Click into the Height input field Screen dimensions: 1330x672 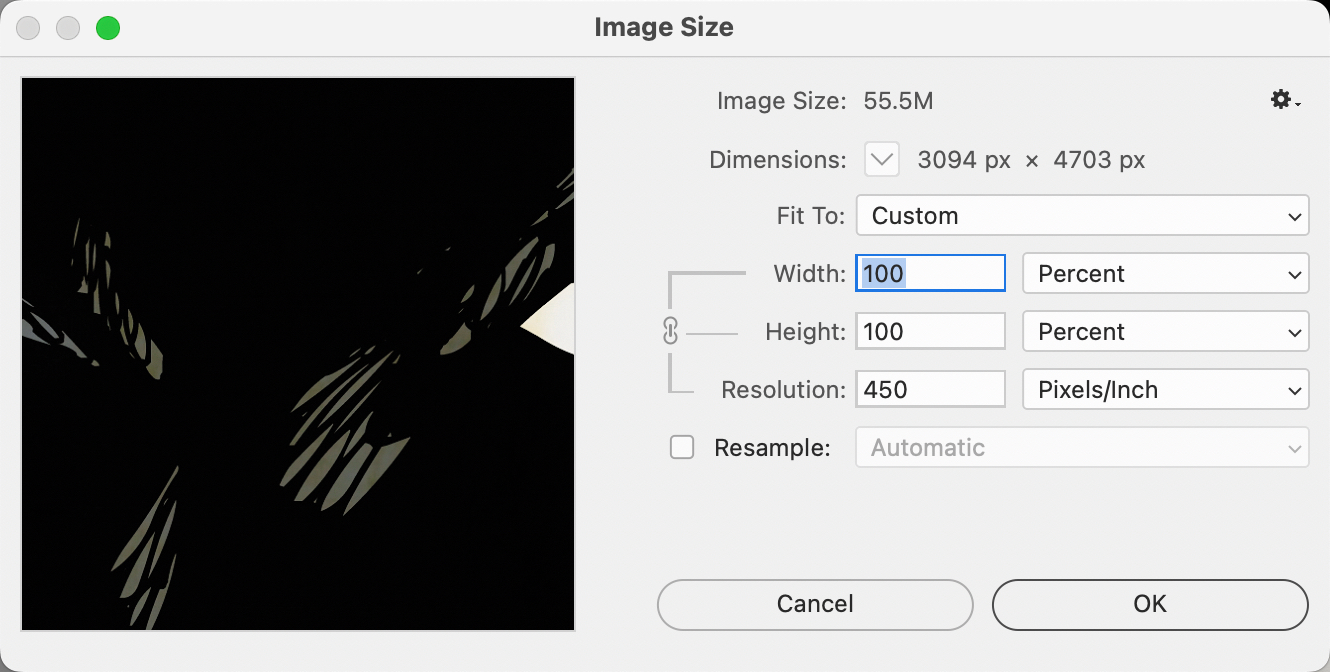tap(930, 332)
